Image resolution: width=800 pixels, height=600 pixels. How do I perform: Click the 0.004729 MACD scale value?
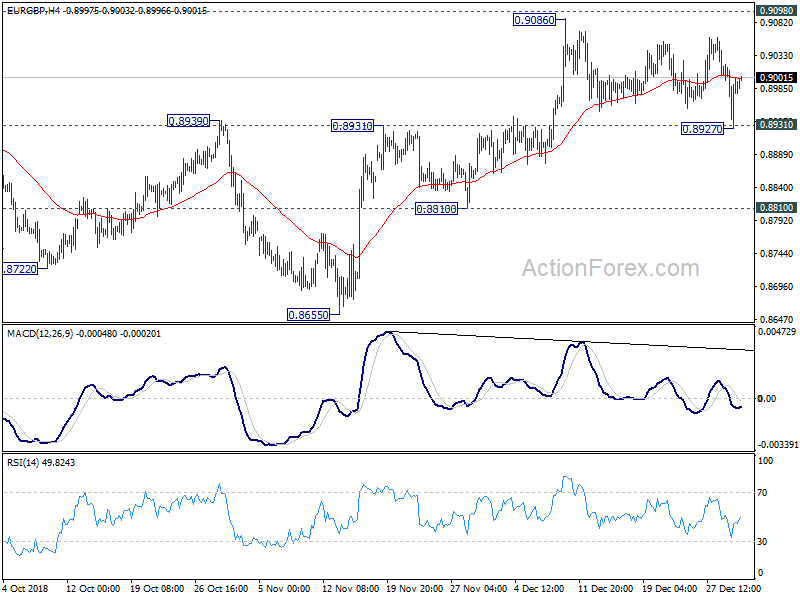point(777,332)
